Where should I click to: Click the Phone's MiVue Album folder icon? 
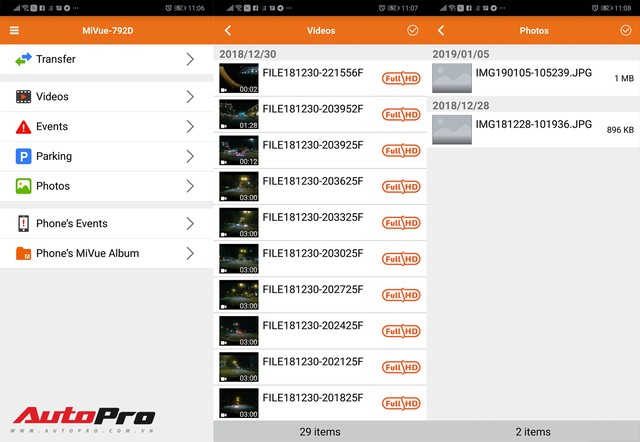point(23,254)
